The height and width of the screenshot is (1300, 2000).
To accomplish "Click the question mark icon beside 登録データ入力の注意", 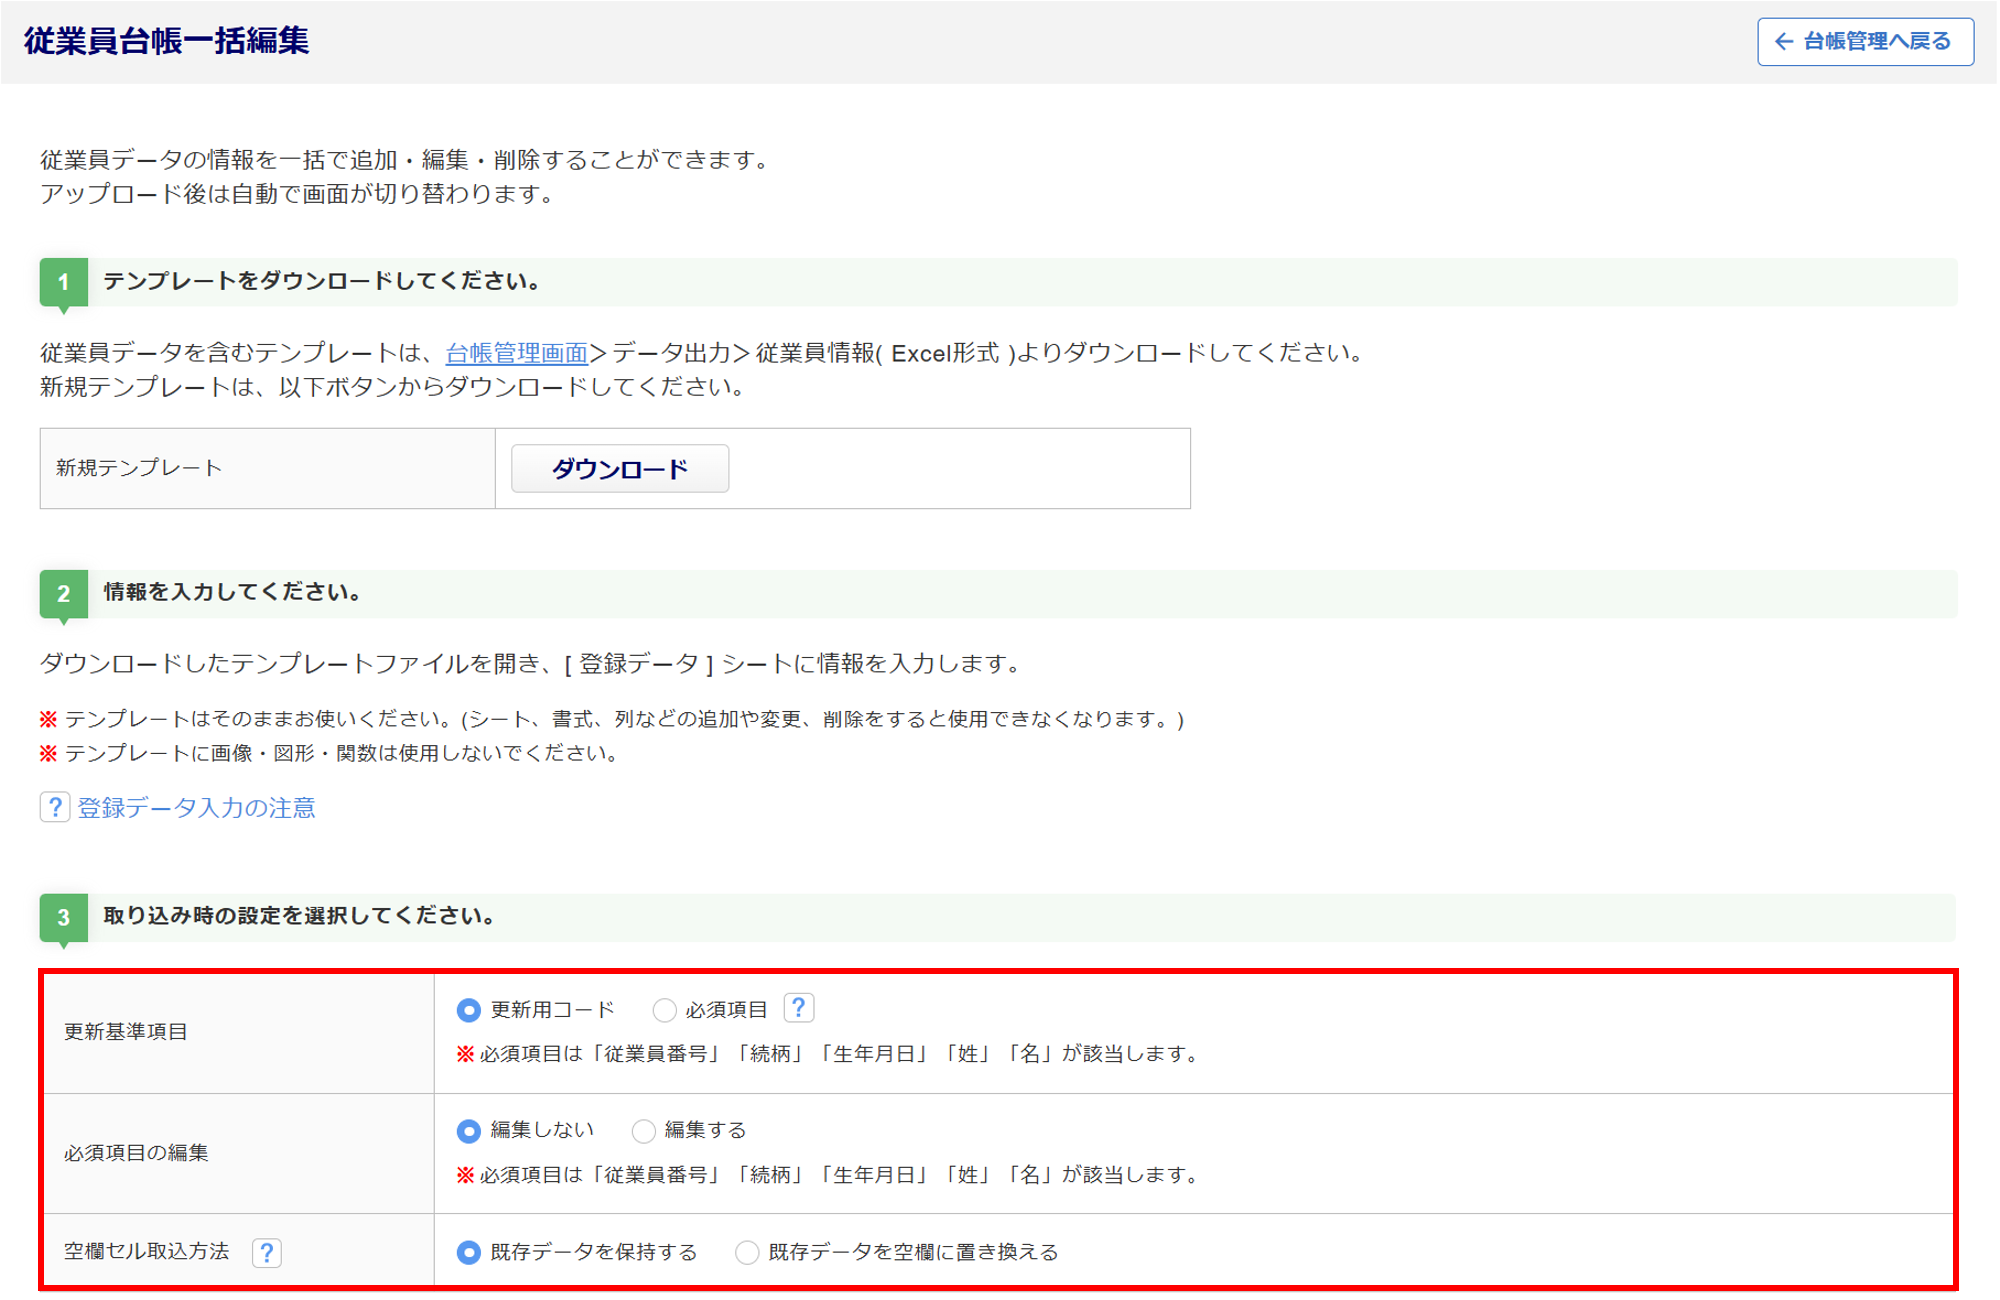I will 55,807.
